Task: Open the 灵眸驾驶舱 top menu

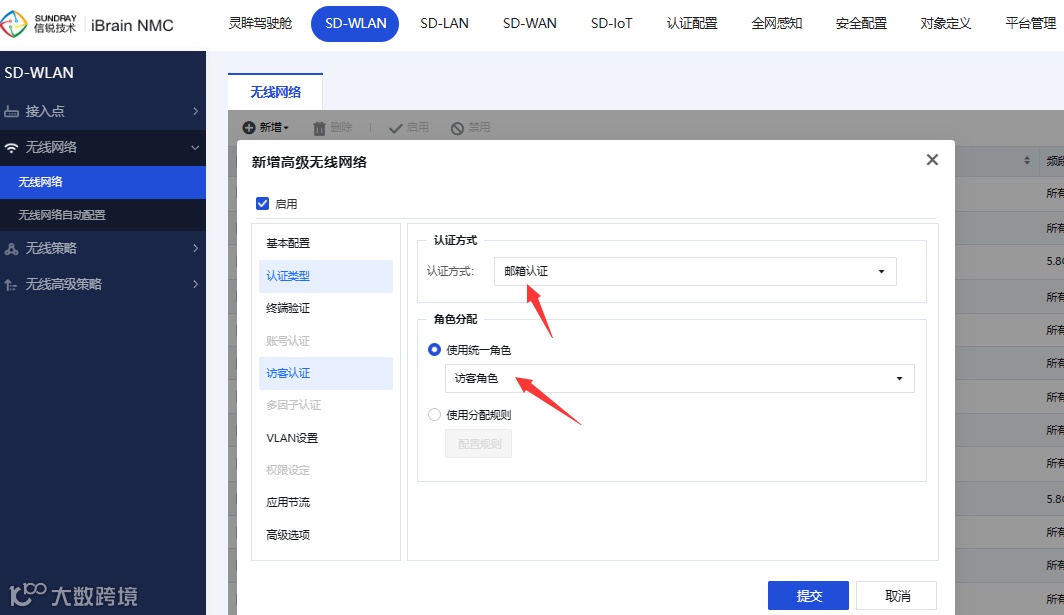Action: pyautogui.click(x=261, y=23)
